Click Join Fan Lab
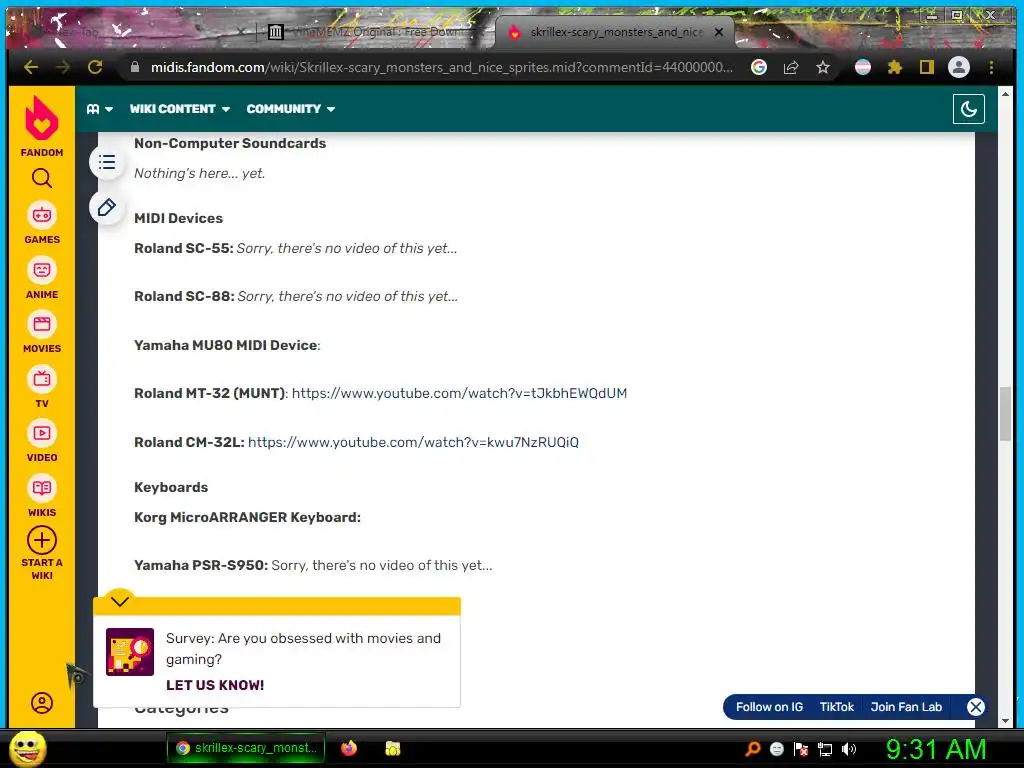The image size is (1024, 768). pyautogui.click(x=906, y=707)
